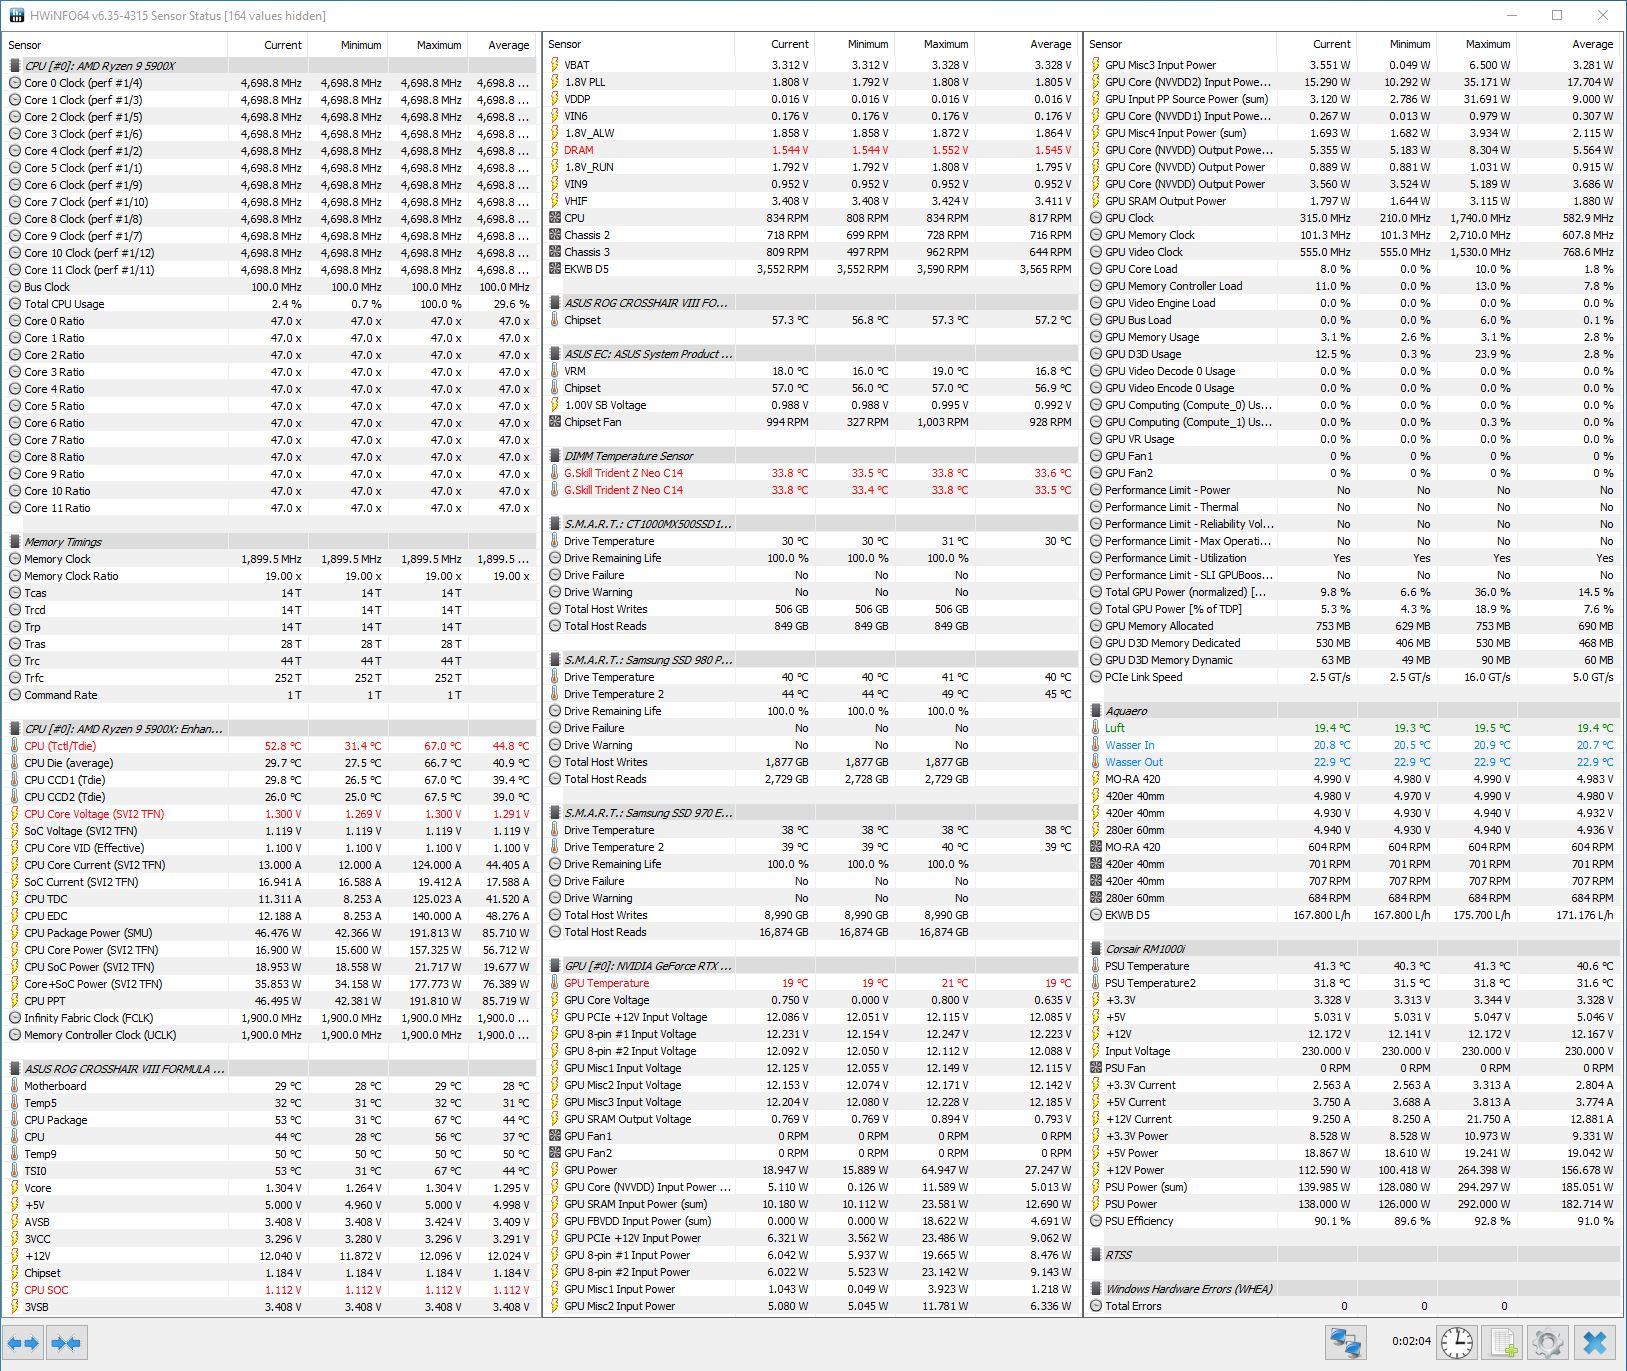Viewport: 1627px width, 1371px height.
Task: Click the thermometer icon beside CPU (Tctl/Tdie)
Action: (15, 746)
